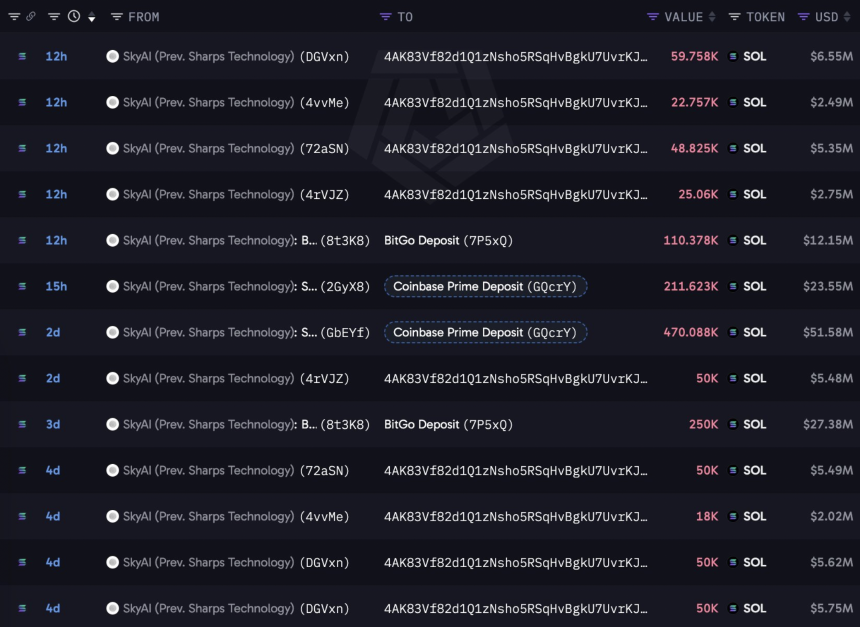Open the Coinbase Prime Deposit tag in the 15h row
Viewport: 860px width, 627px height.
point(485,286)
